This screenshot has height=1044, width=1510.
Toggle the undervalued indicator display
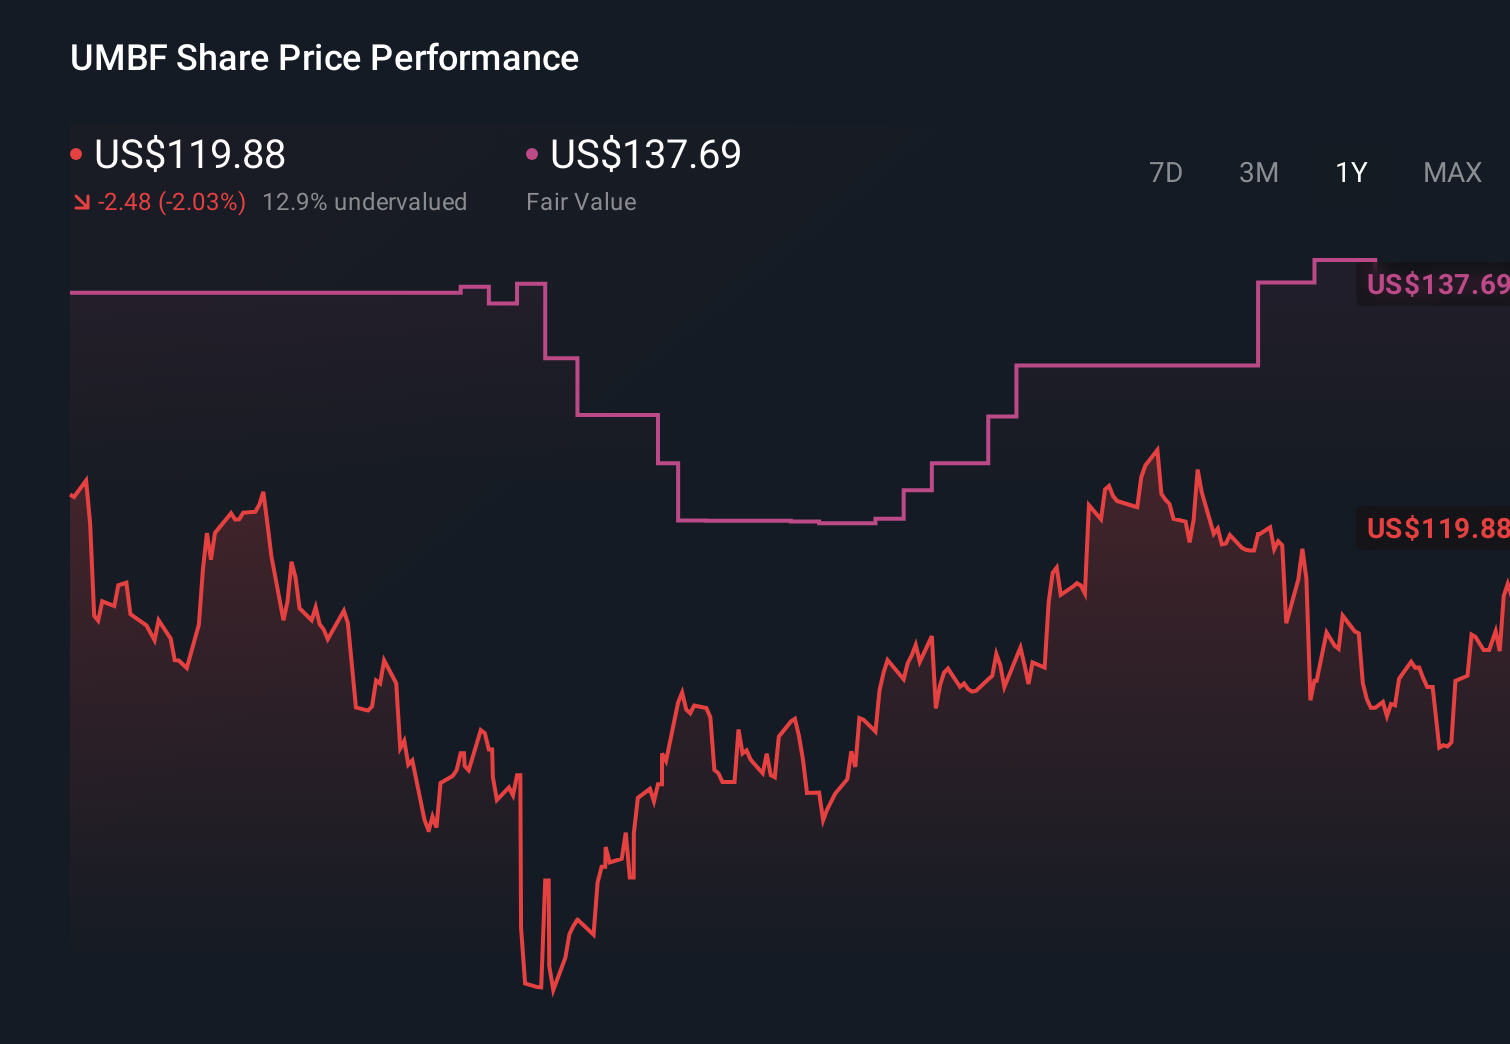[x=366, y=201]
